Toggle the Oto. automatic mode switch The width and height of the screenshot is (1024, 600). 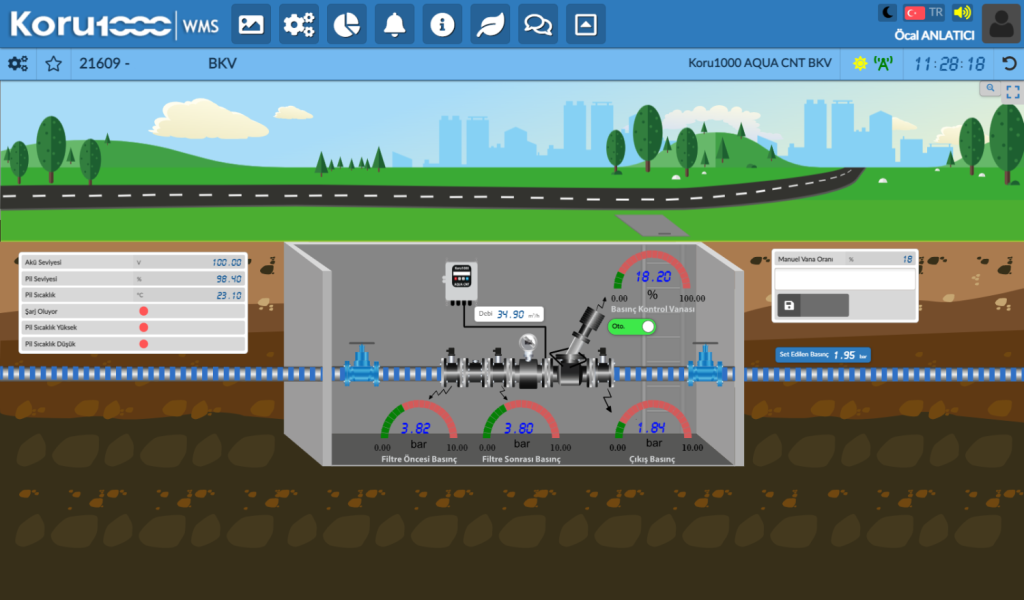632,326
